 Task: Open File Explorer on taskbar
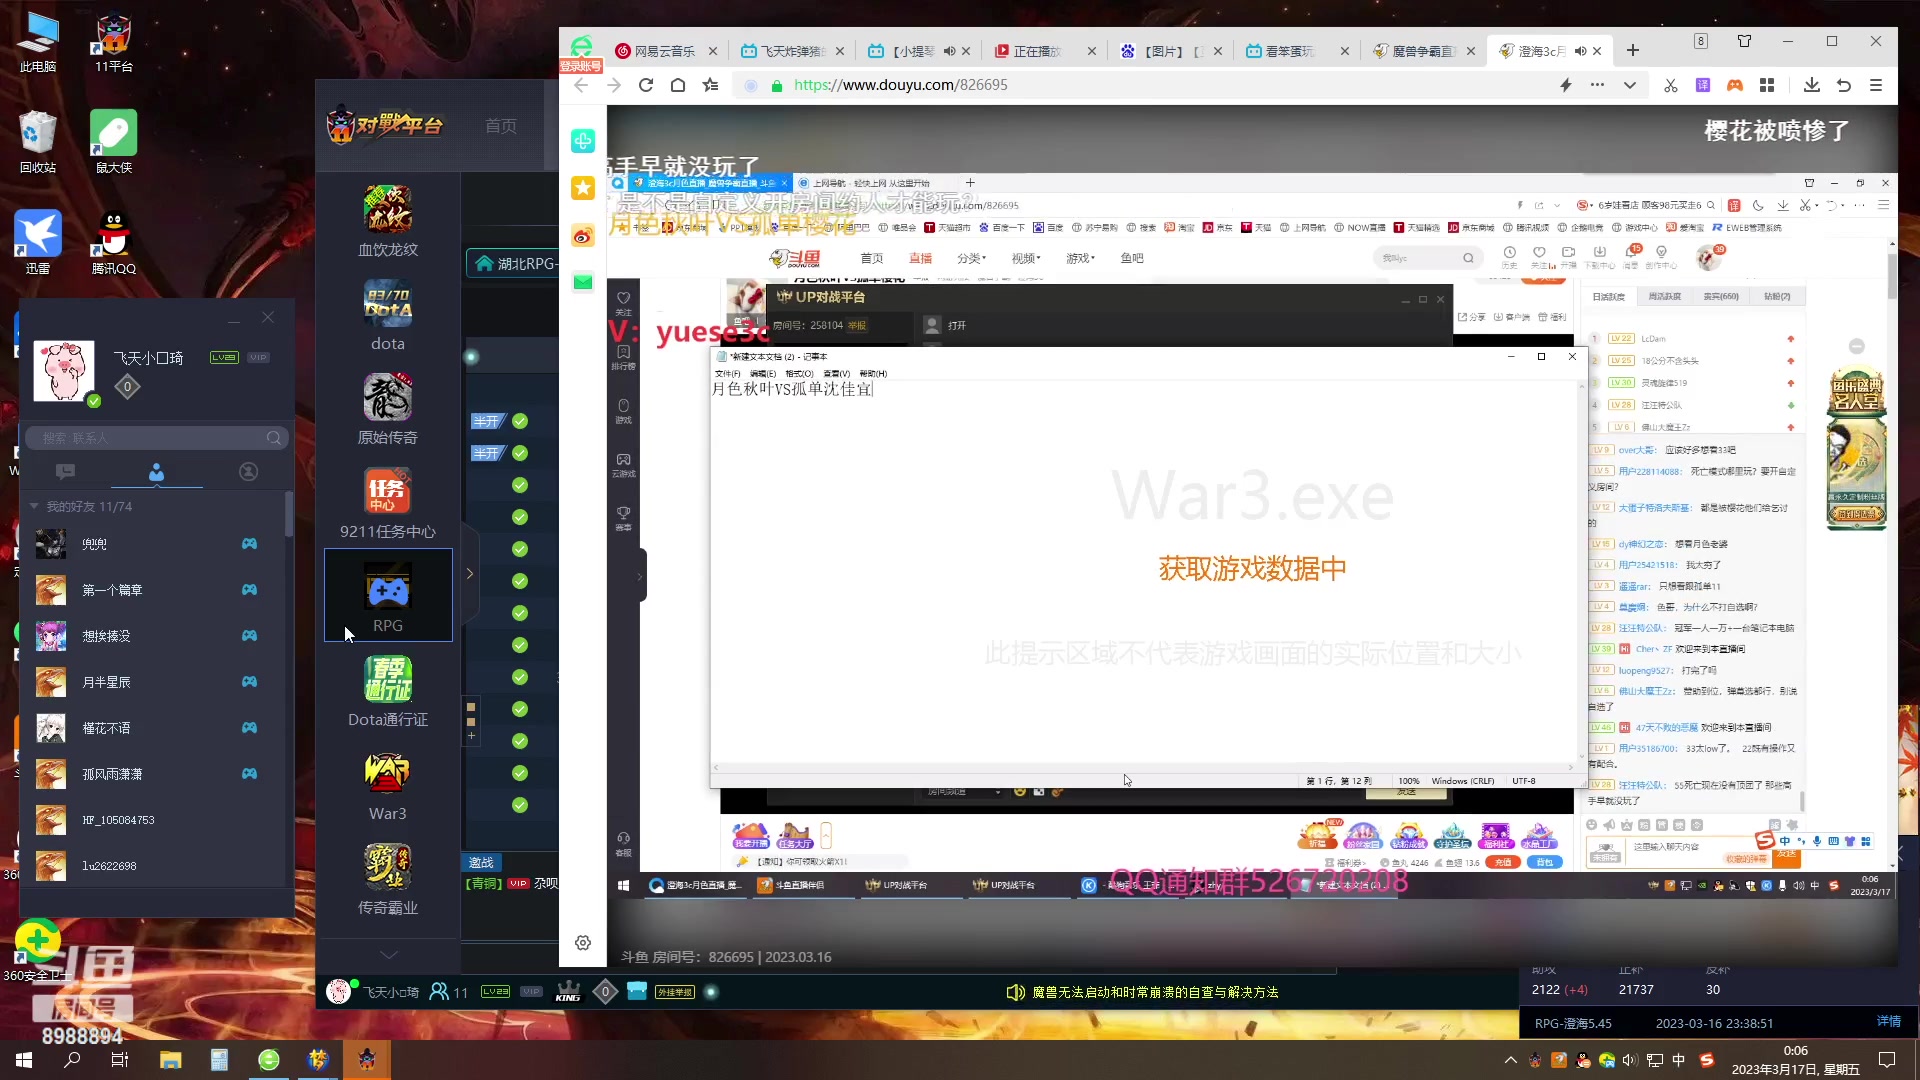(x=170, y=1060)
